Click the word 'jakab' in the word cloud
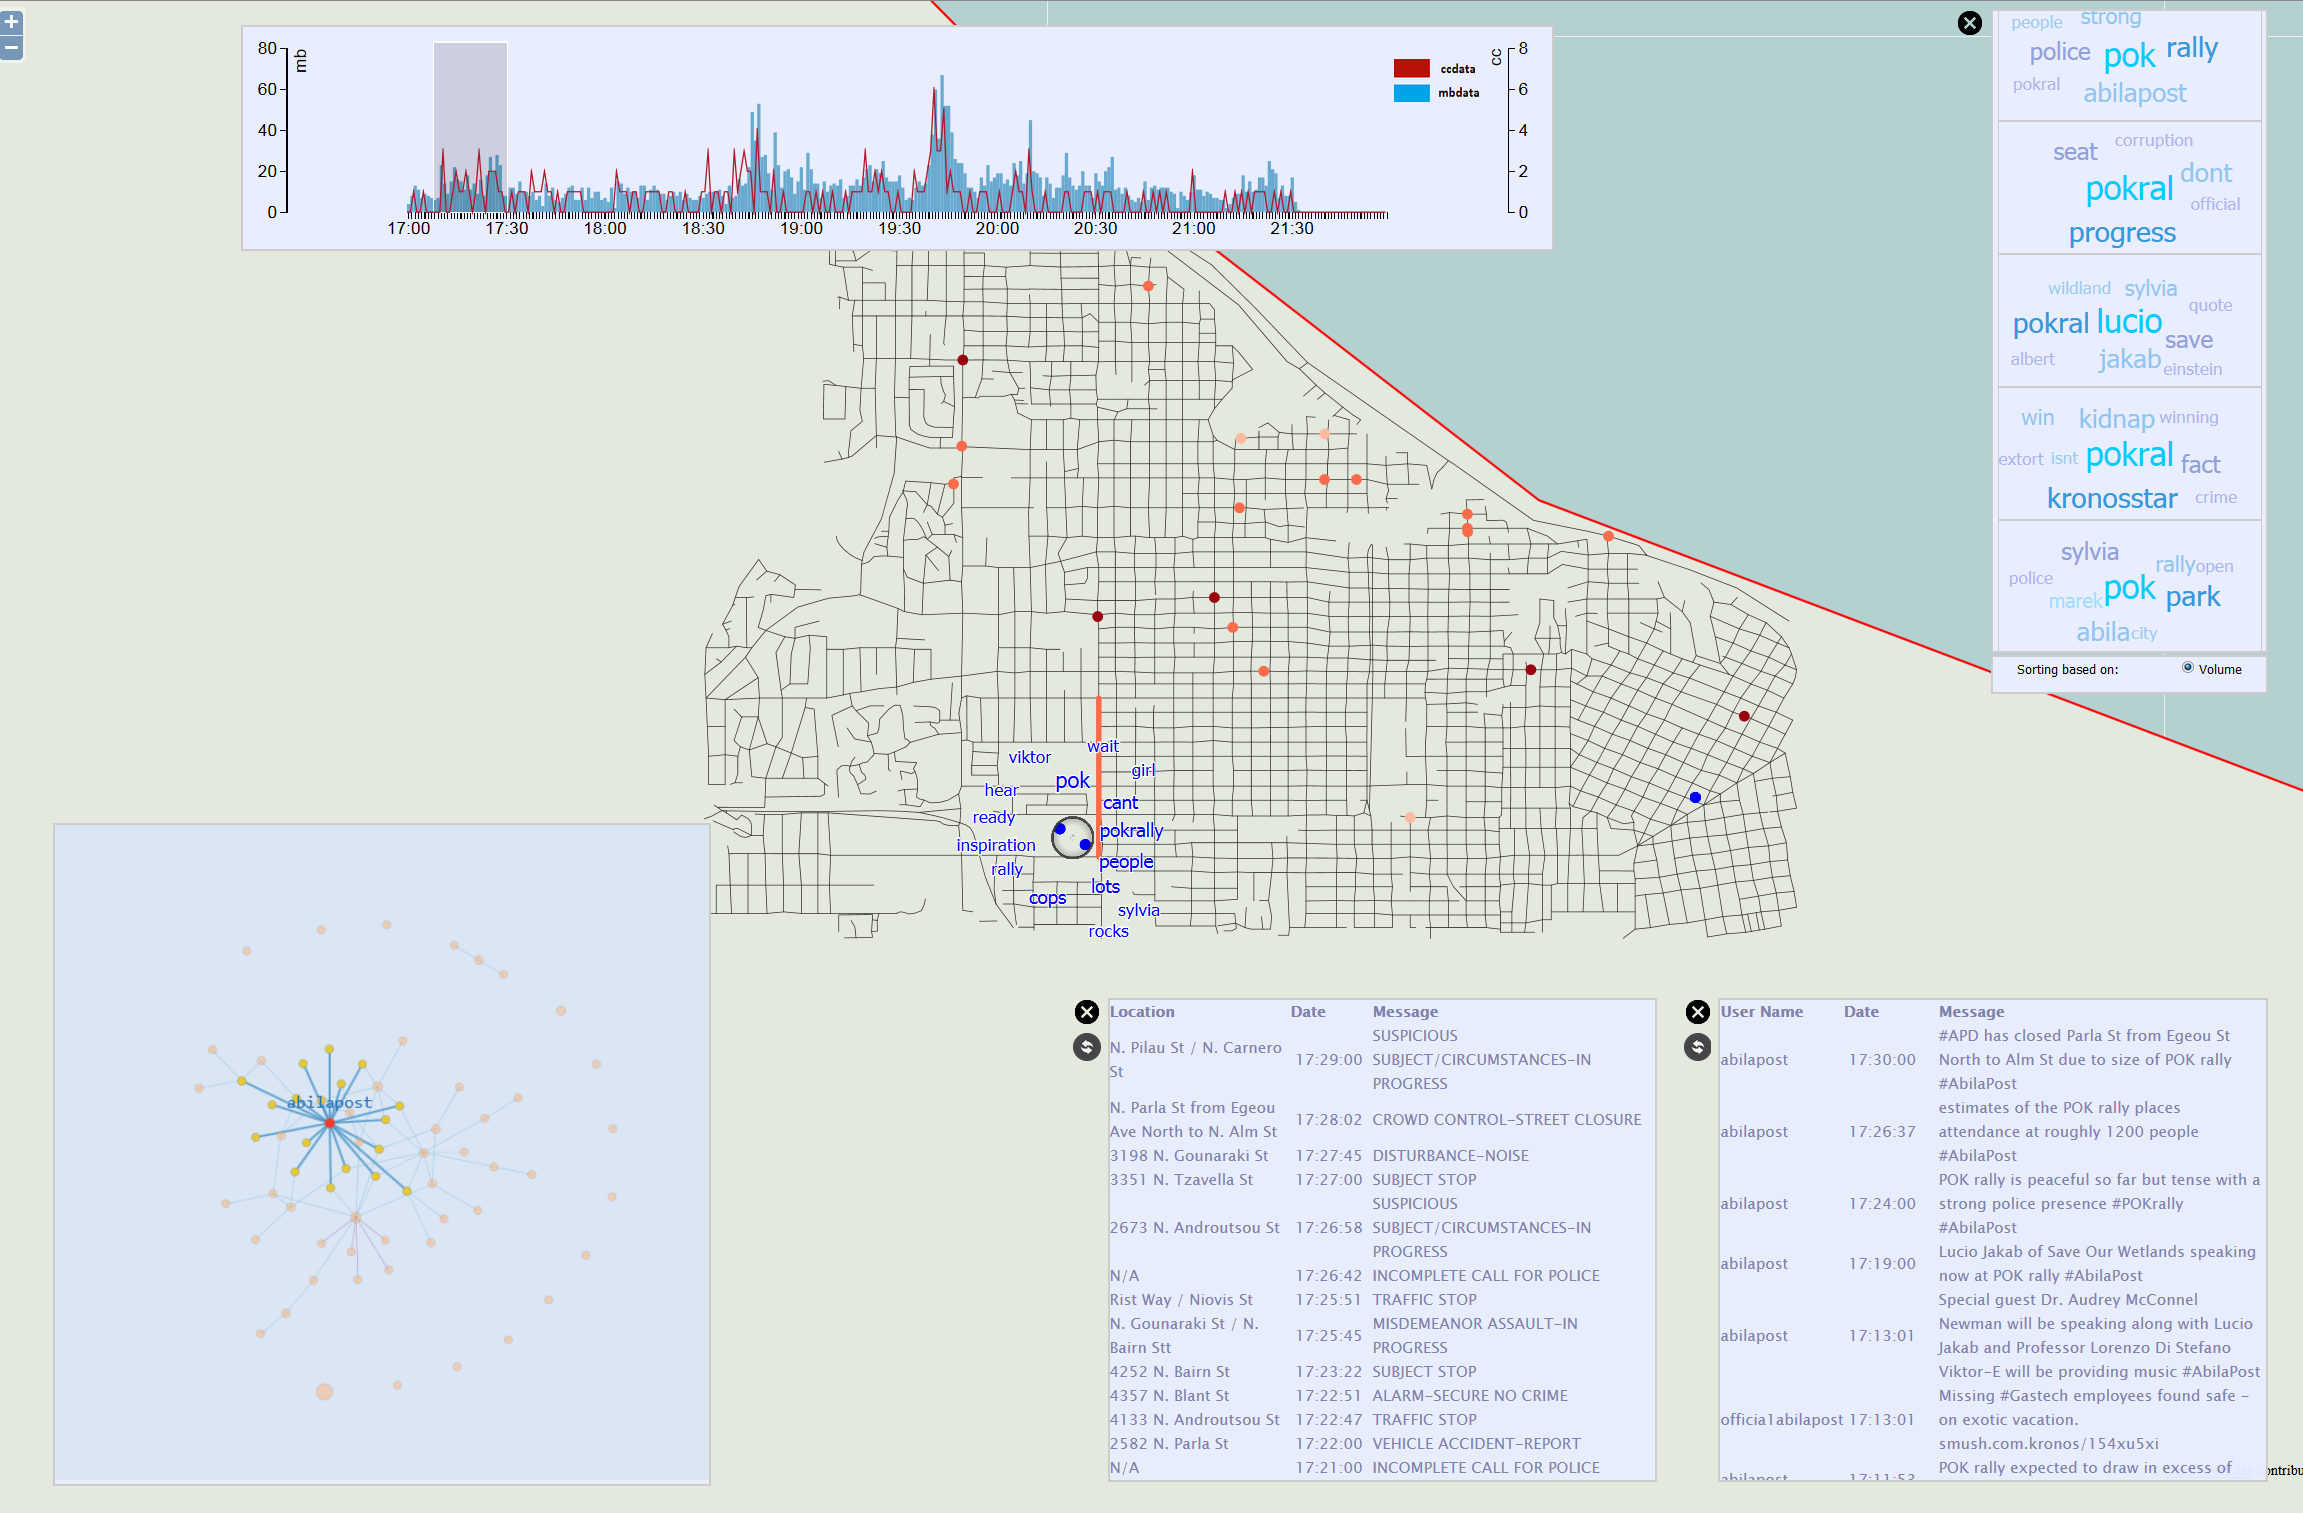The height and width of the screenshot is (1513, 2303). [2129, 359]
